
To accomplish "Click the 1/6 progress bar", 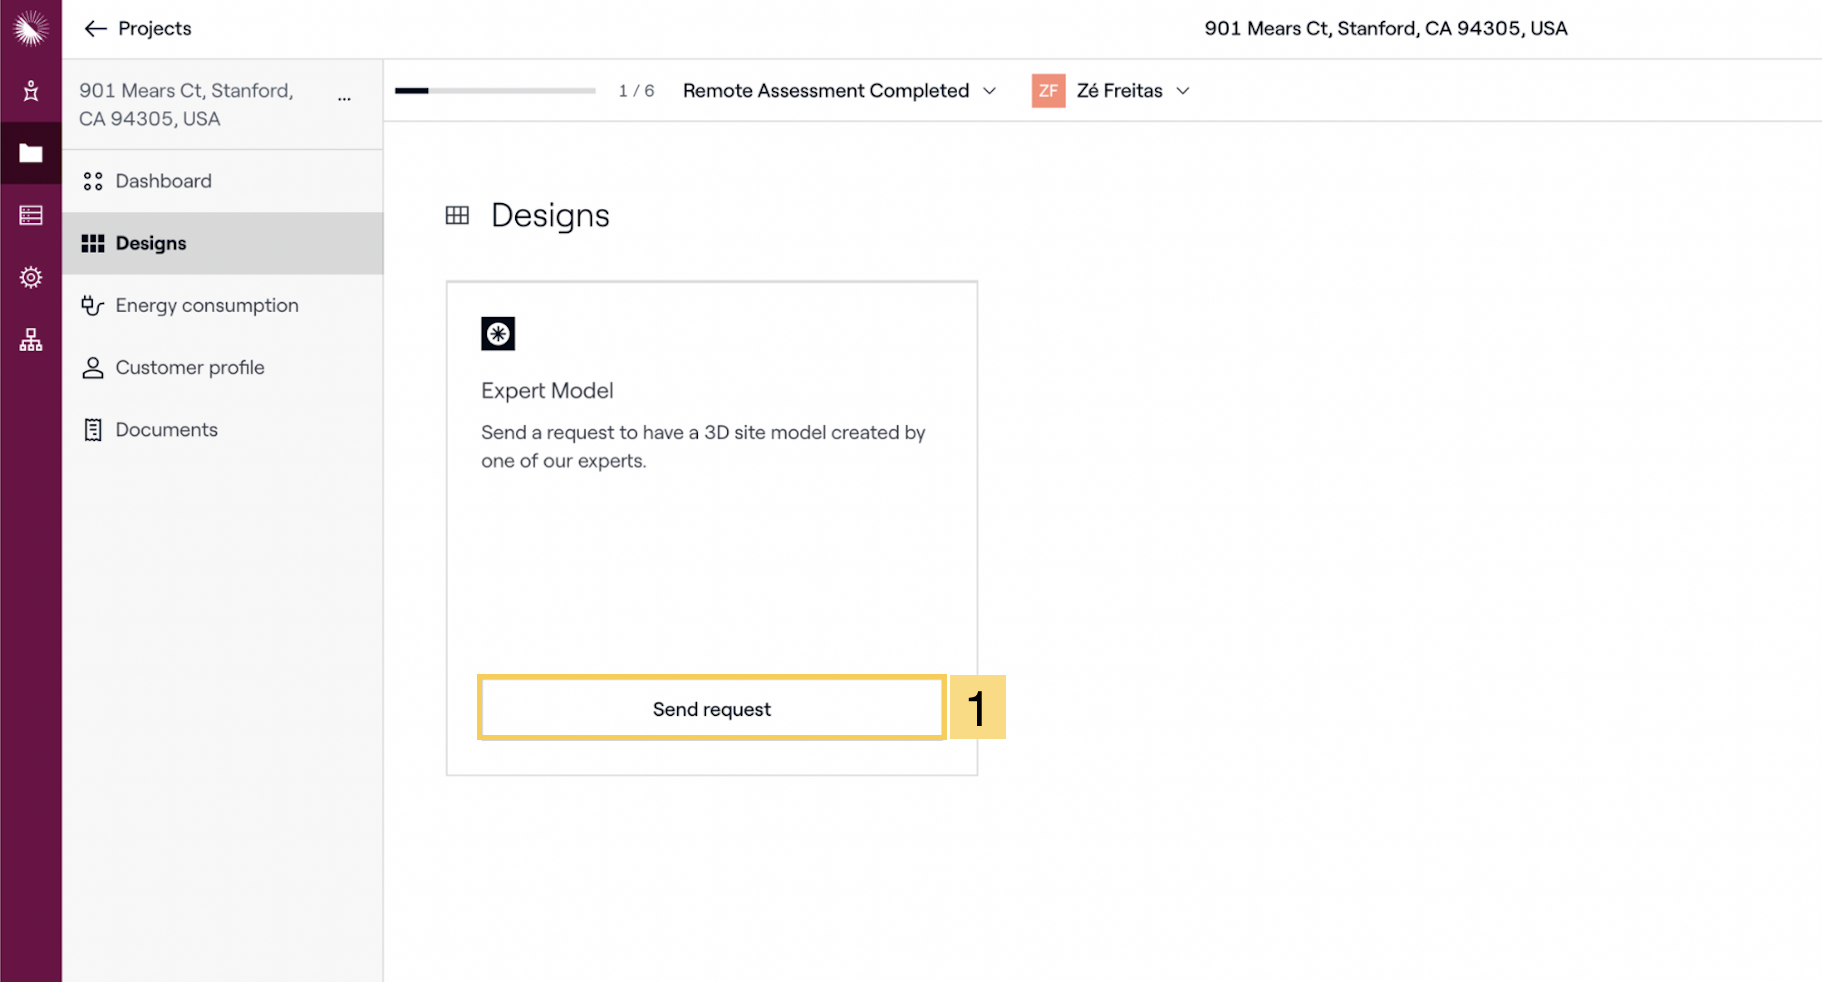I will pos(495,91).
